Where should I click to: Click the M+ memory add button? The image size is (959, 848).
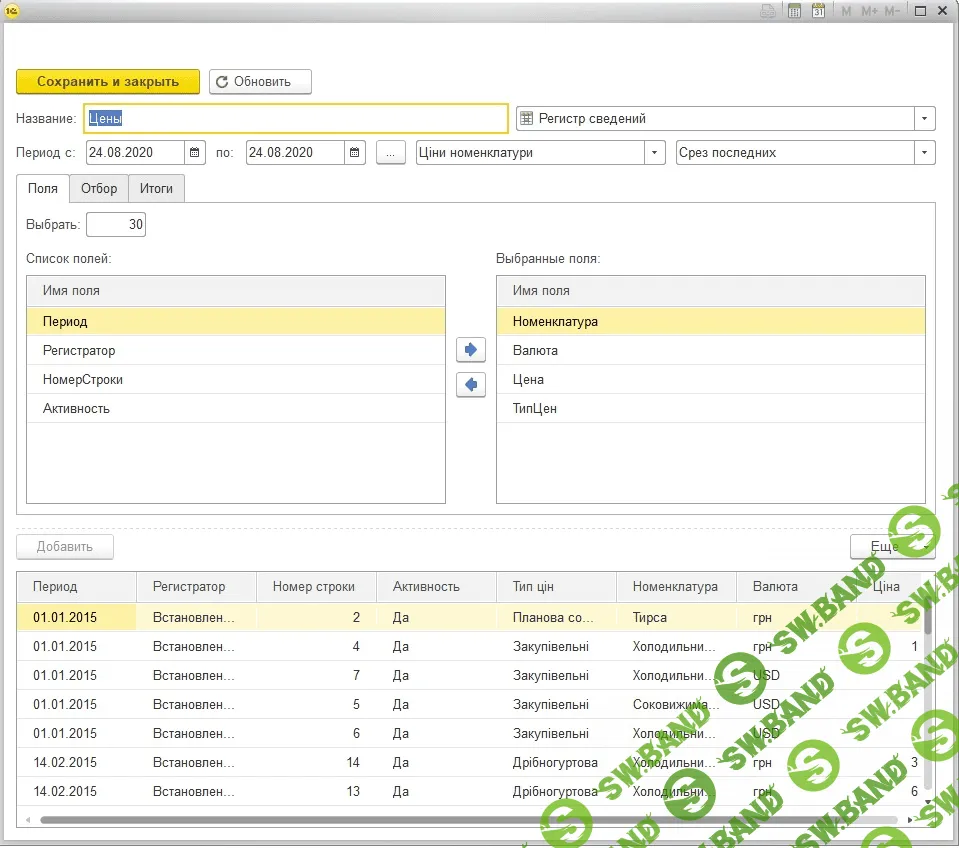pos(869,11)
